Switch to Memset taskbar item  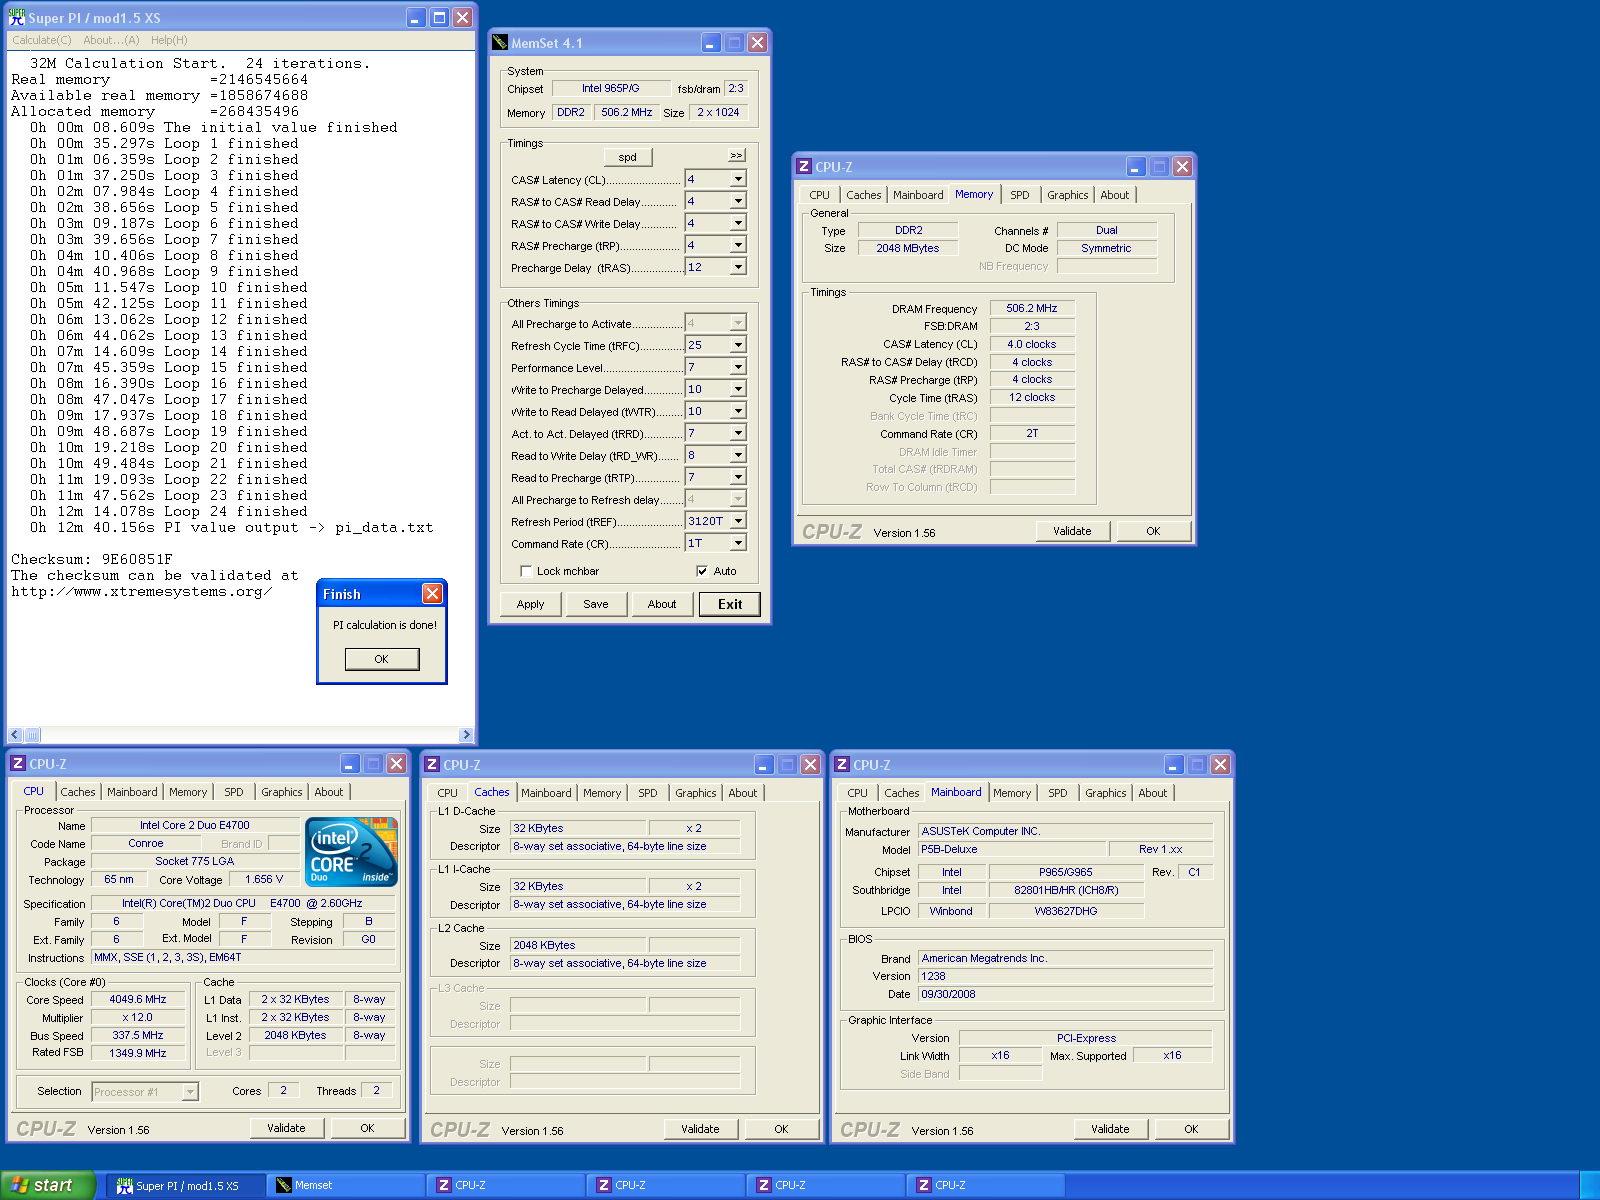(x=347, y=1185)
